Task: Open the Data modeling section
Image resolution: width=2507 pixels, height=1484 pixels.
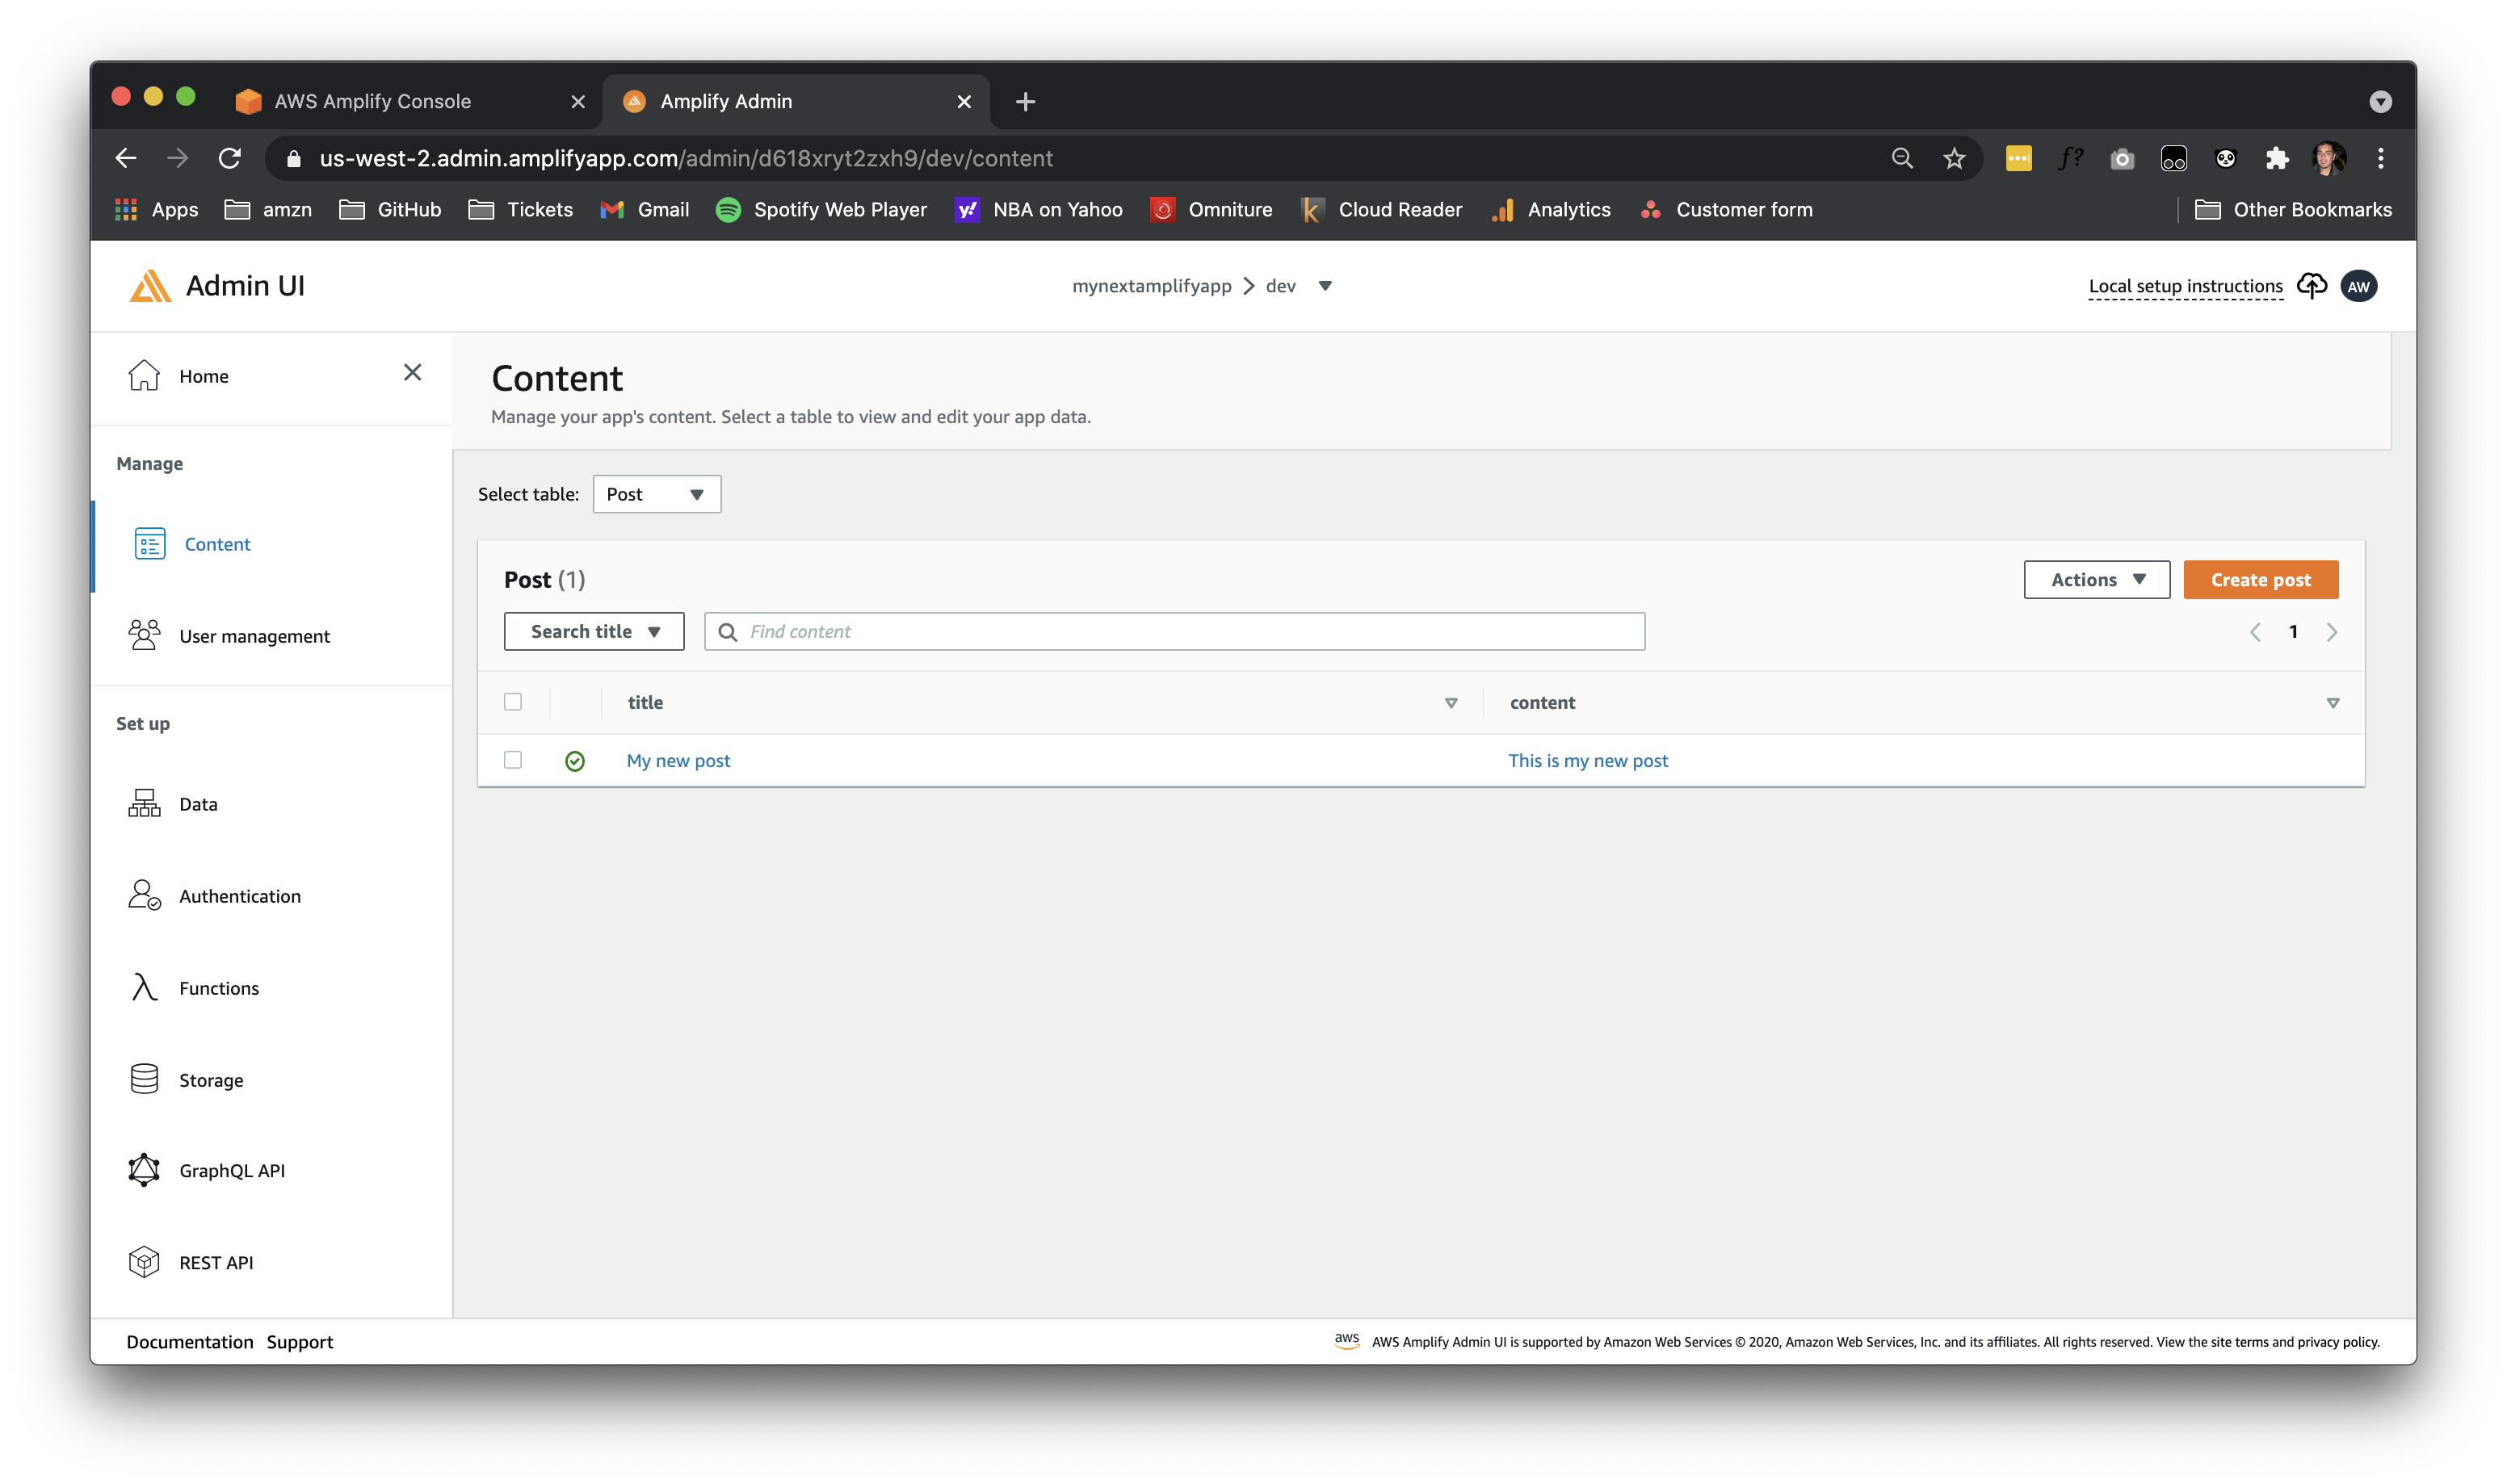Action: [x=198, y=803]
